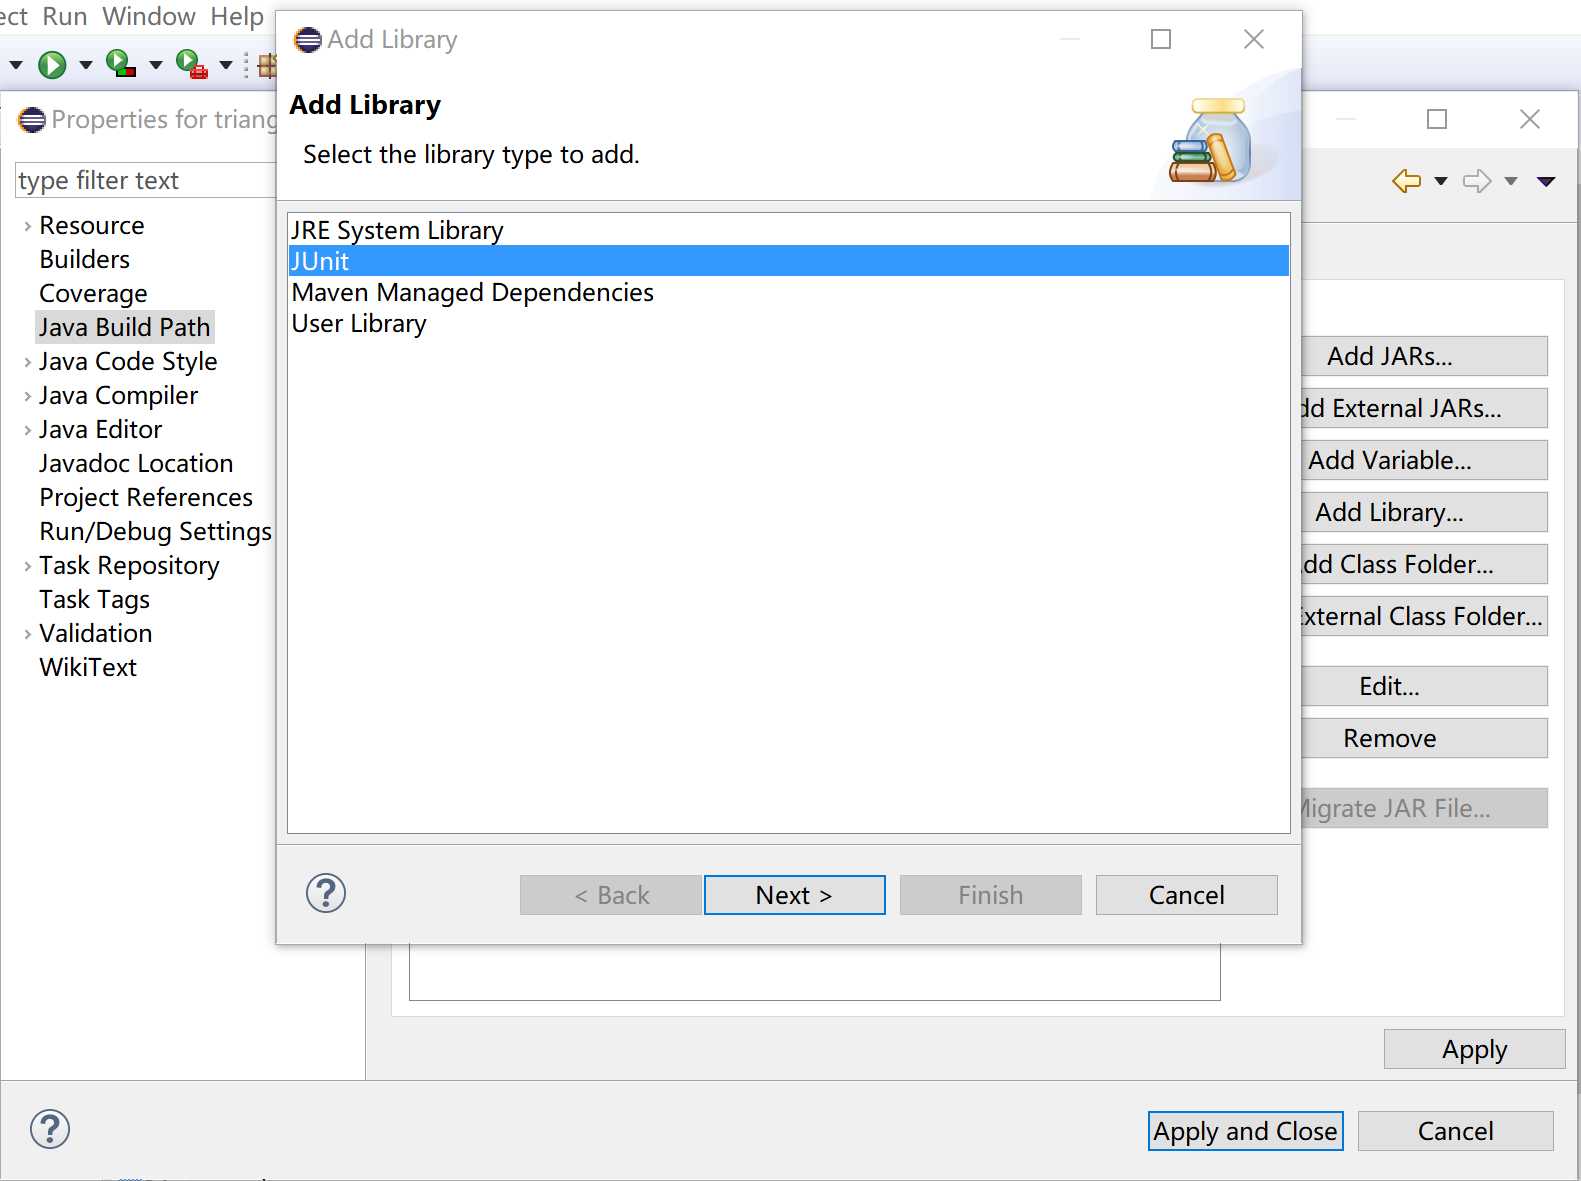Open the Window menu

[x=149, y=16]
